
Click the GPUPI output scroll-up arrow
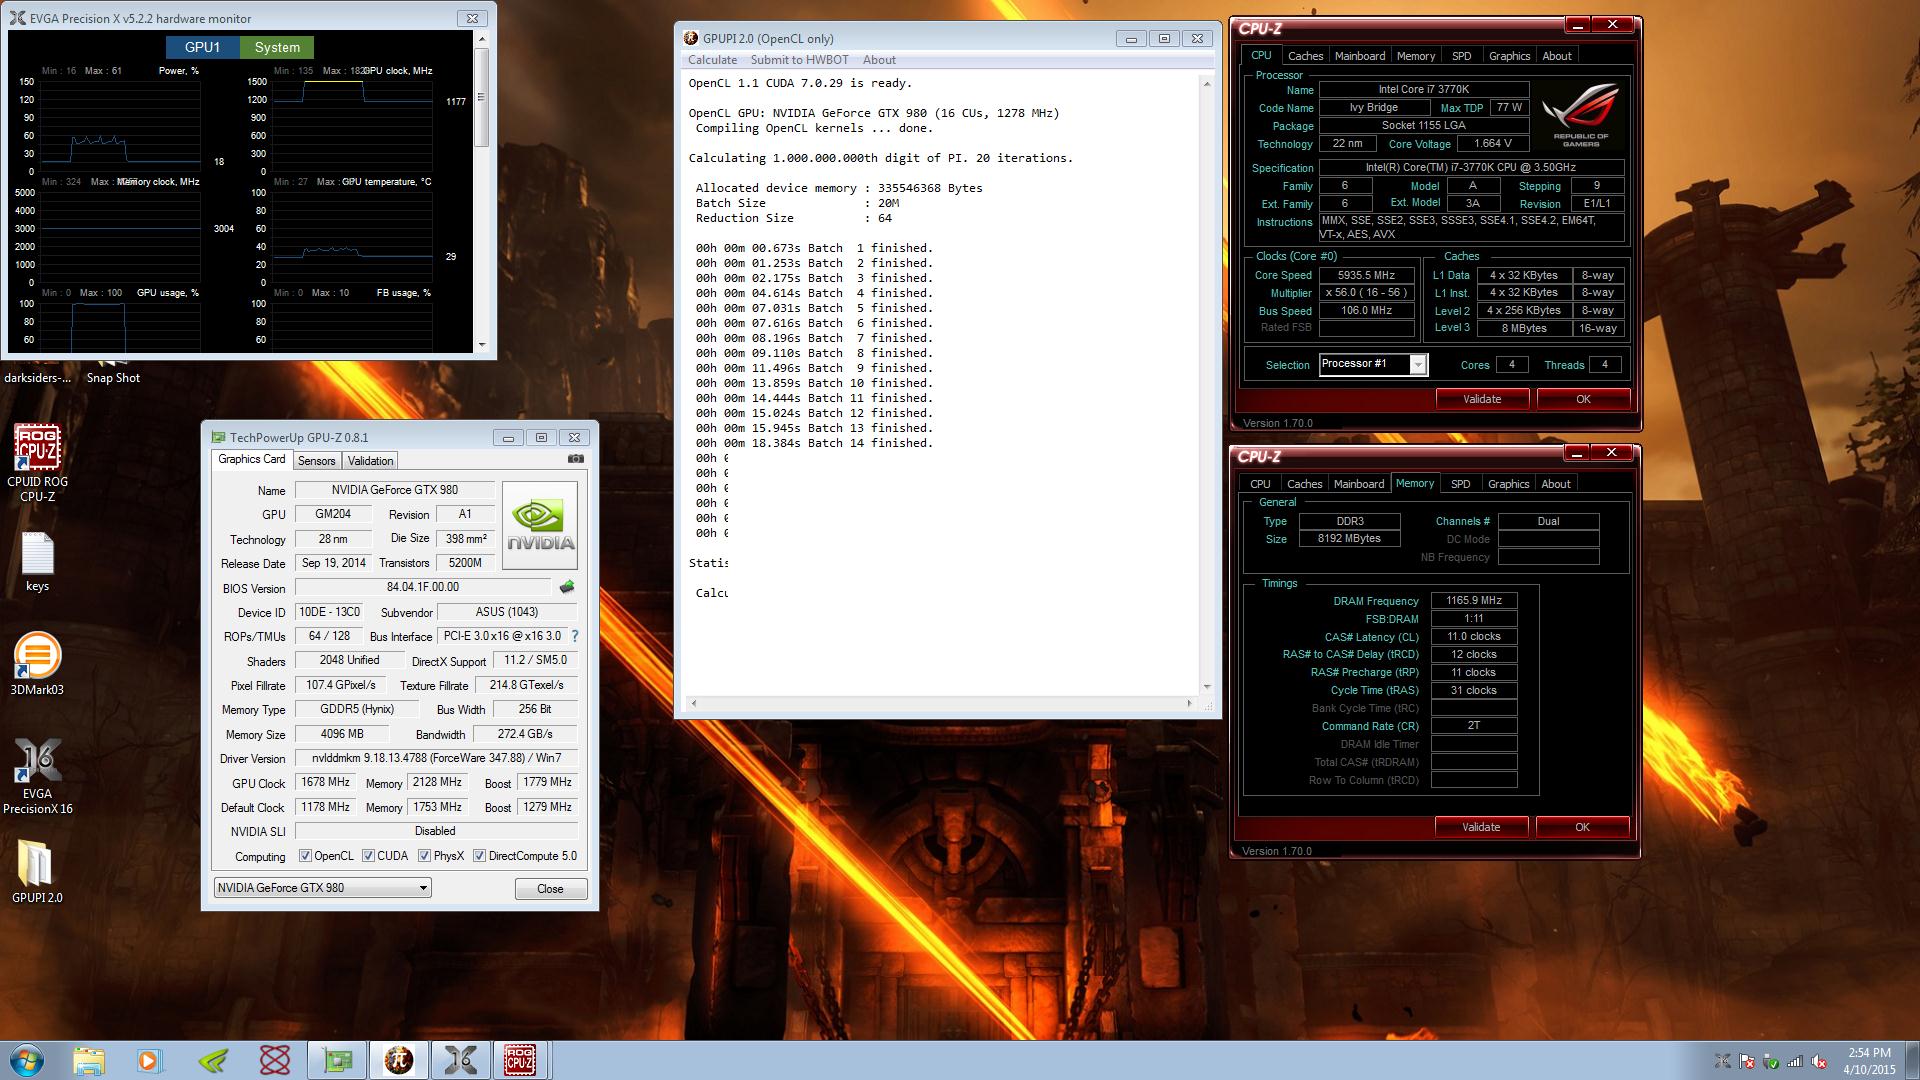pyautogui.click(x=1207, y=83)
